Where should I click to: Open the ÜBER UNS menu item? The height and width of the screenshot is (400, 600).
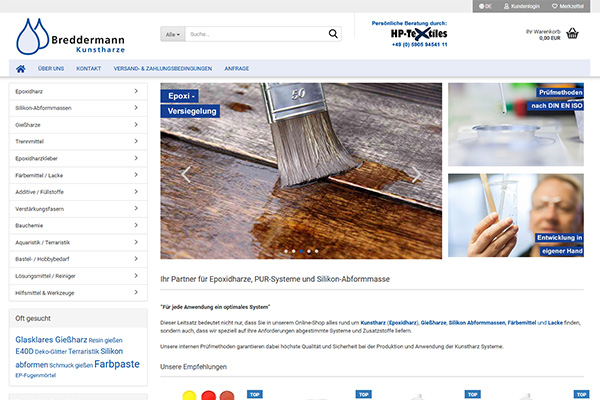pos(51,68)
